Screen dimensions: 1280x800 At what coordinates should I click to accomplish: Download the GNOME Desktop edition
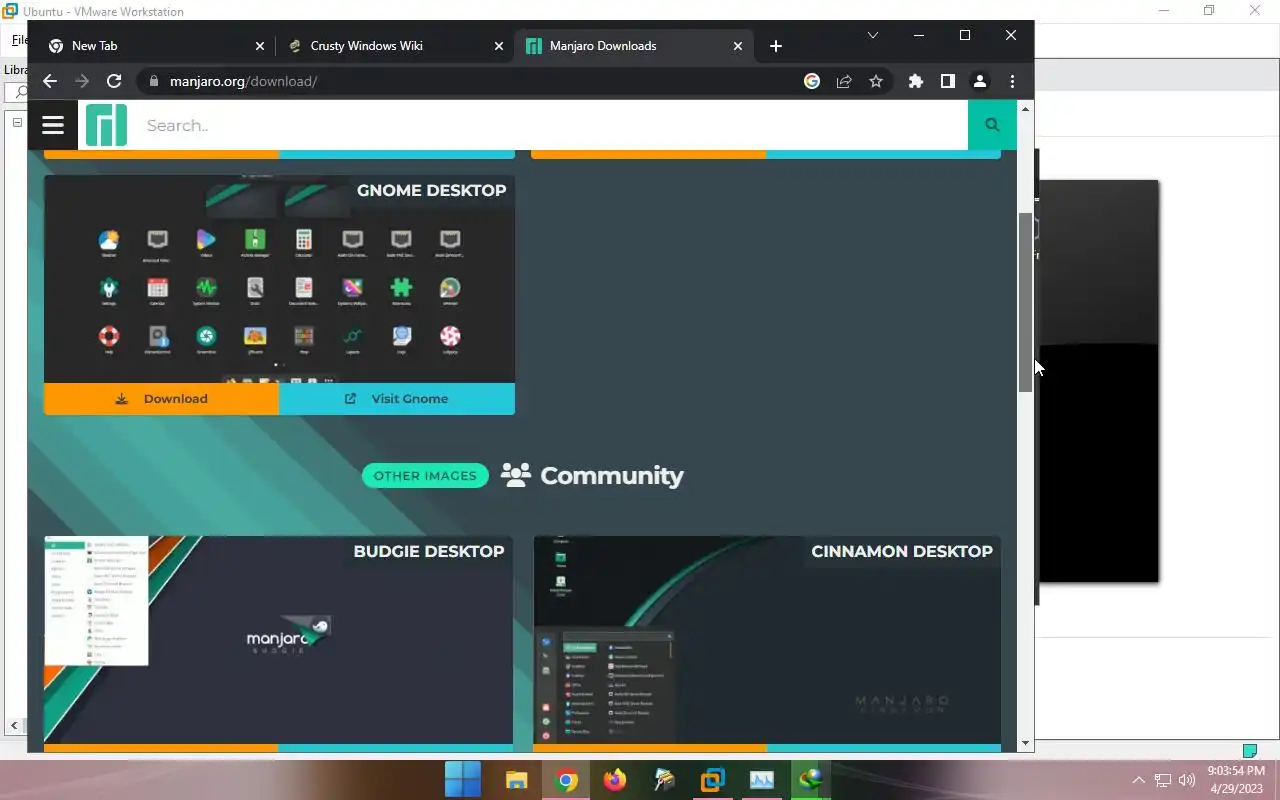click(x=161, y=398)
